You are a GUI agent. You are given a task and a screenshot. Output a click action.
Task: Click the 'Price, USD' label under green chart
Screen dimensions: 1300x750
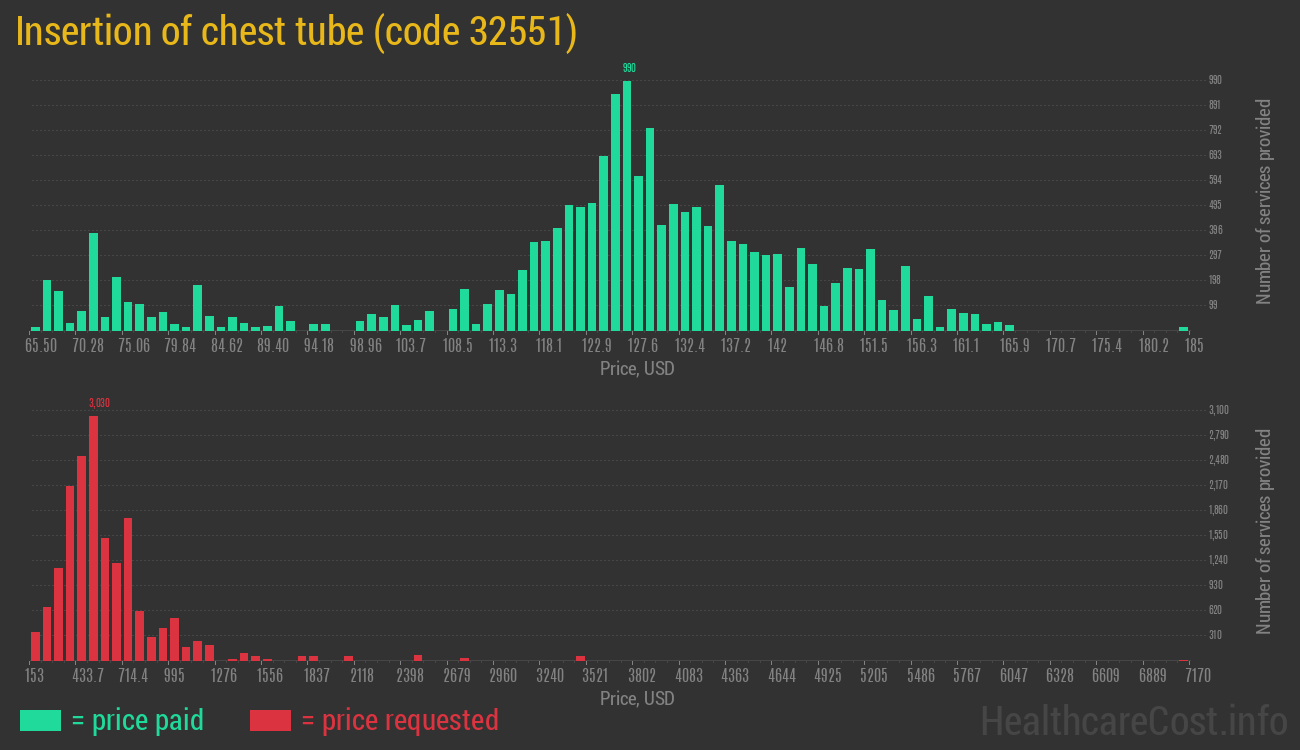pos(637,368)
